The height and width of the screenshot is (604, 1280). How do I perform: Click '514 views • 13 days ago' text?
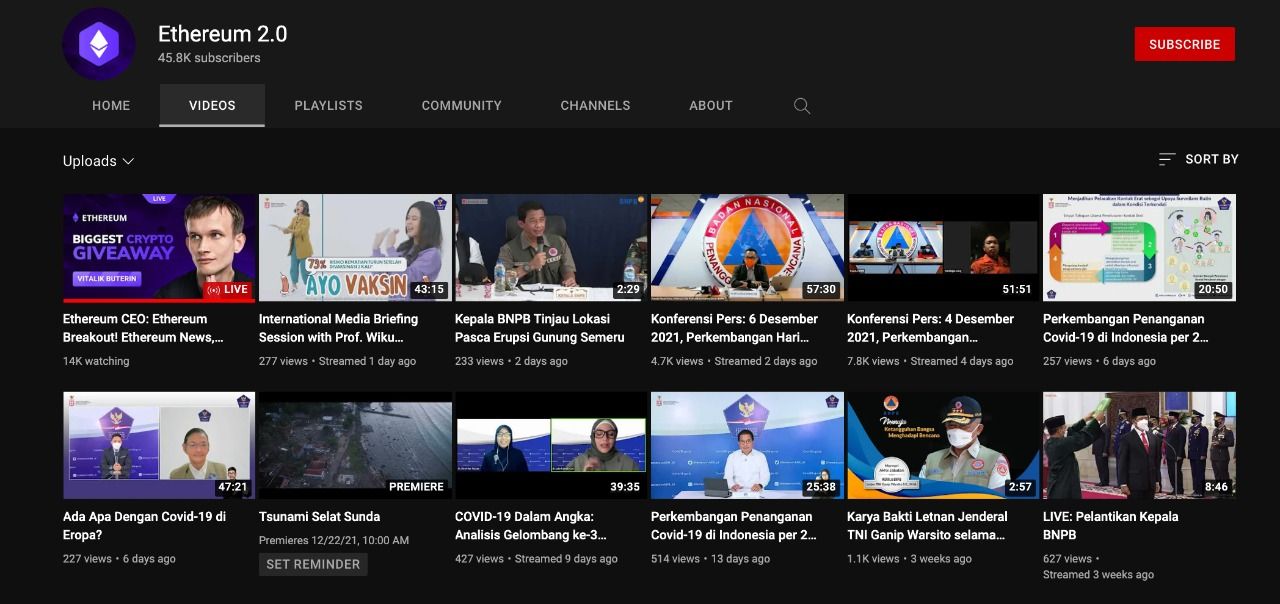710,559
